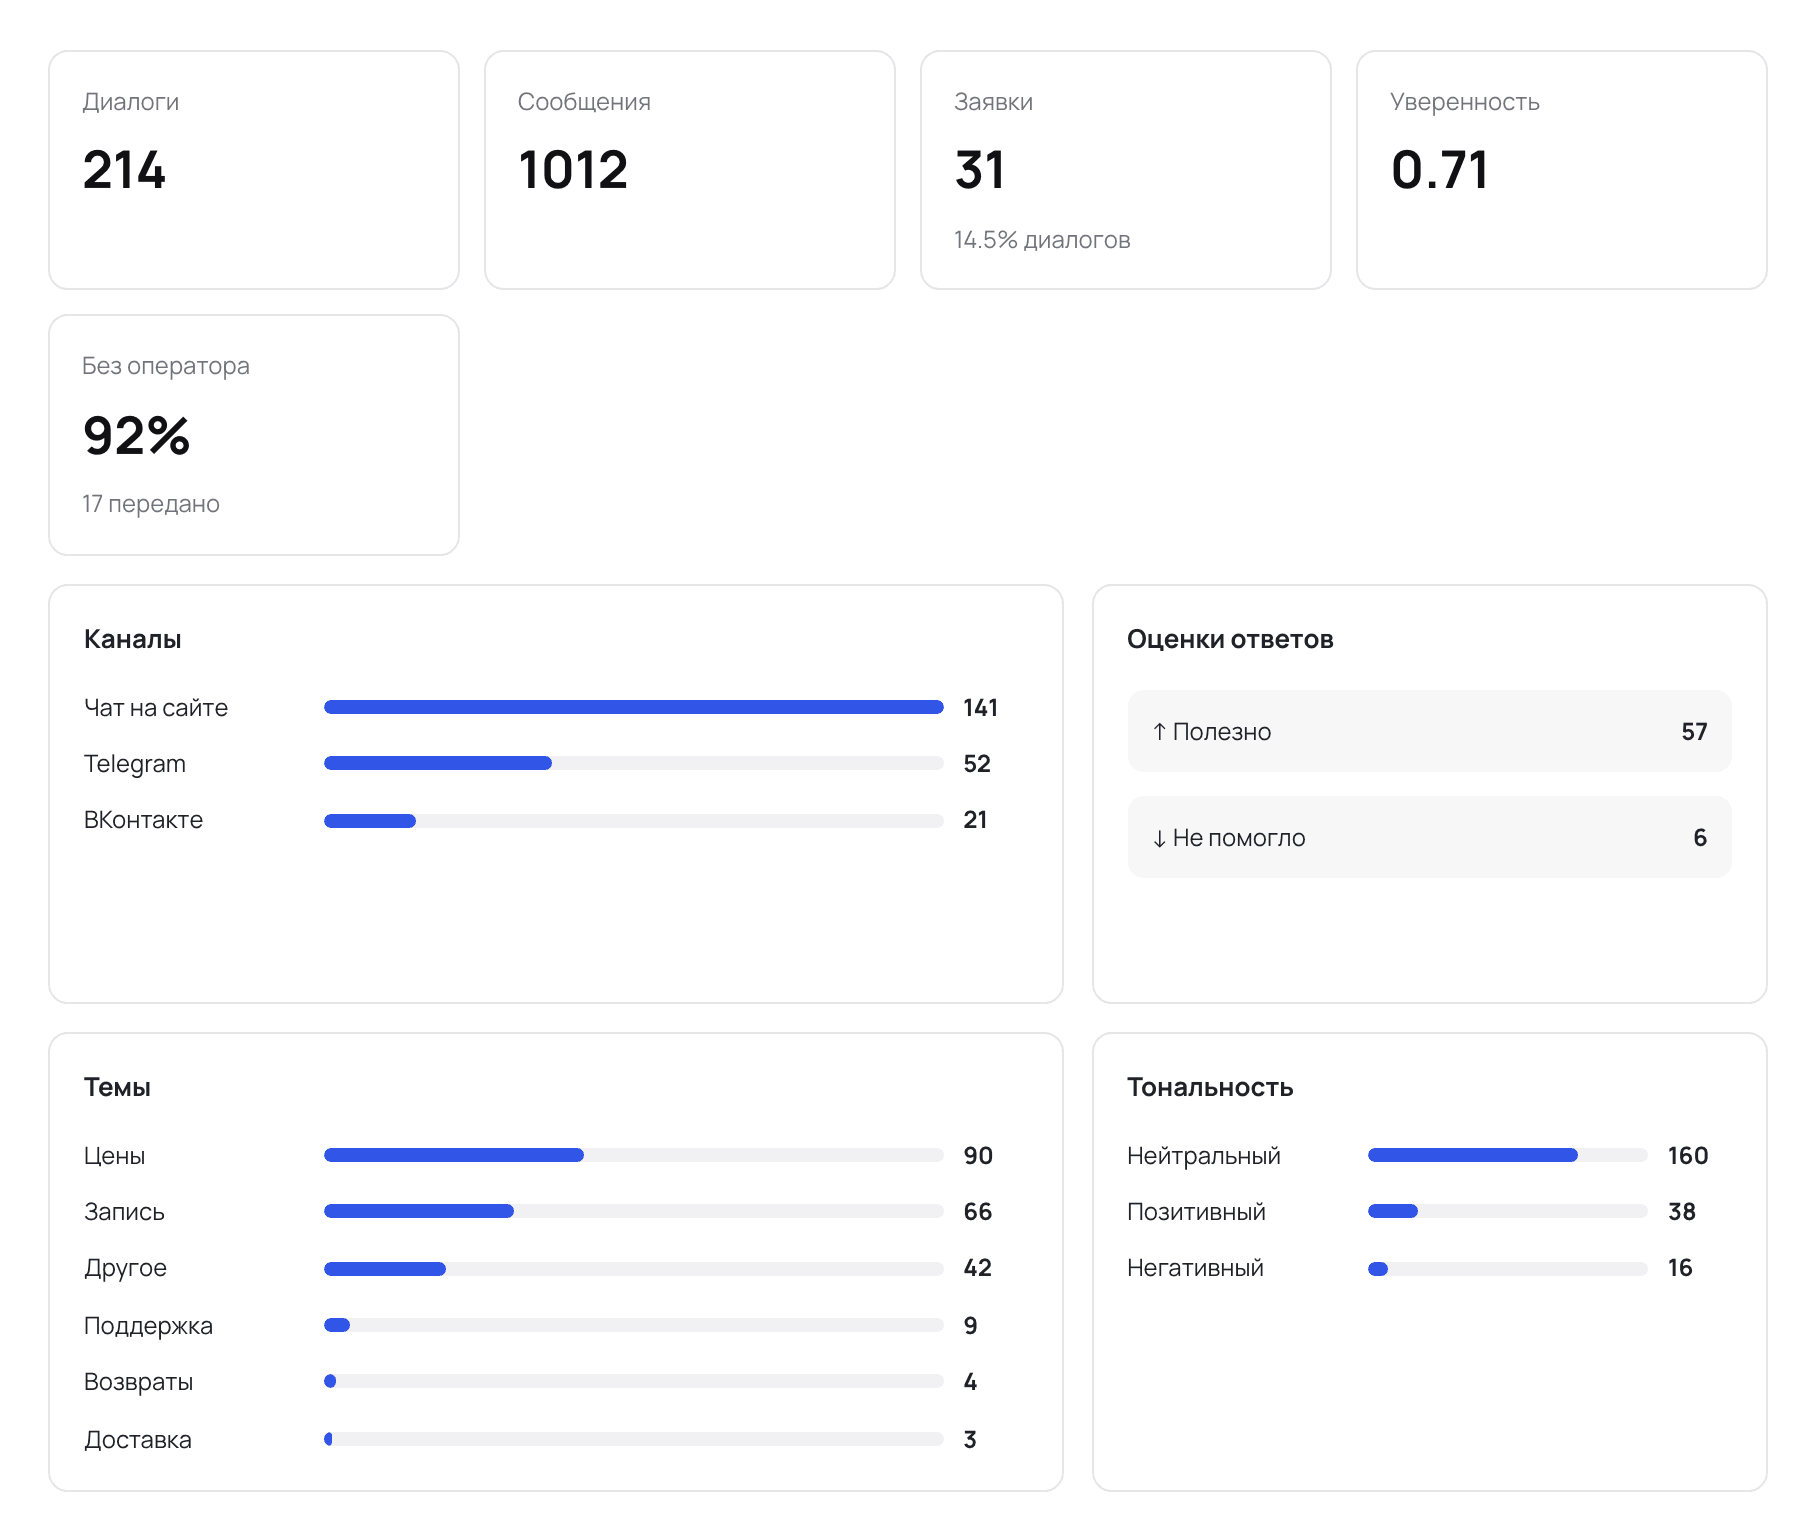Click the ВКонтакте count 21
Screen dimensions: 1816x1518
click(x=976, y=820)
